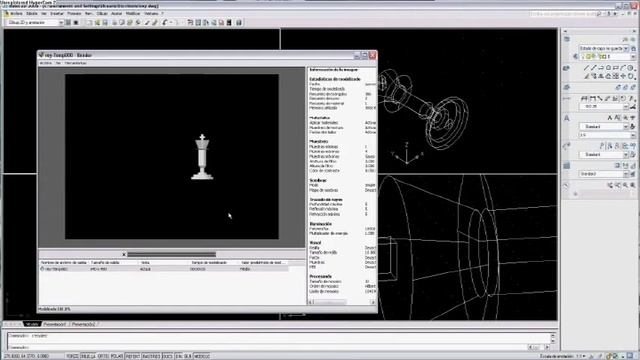Toggle DUCS dynamic UCS in status bar
640x360 pixels.
pos(168,356)
